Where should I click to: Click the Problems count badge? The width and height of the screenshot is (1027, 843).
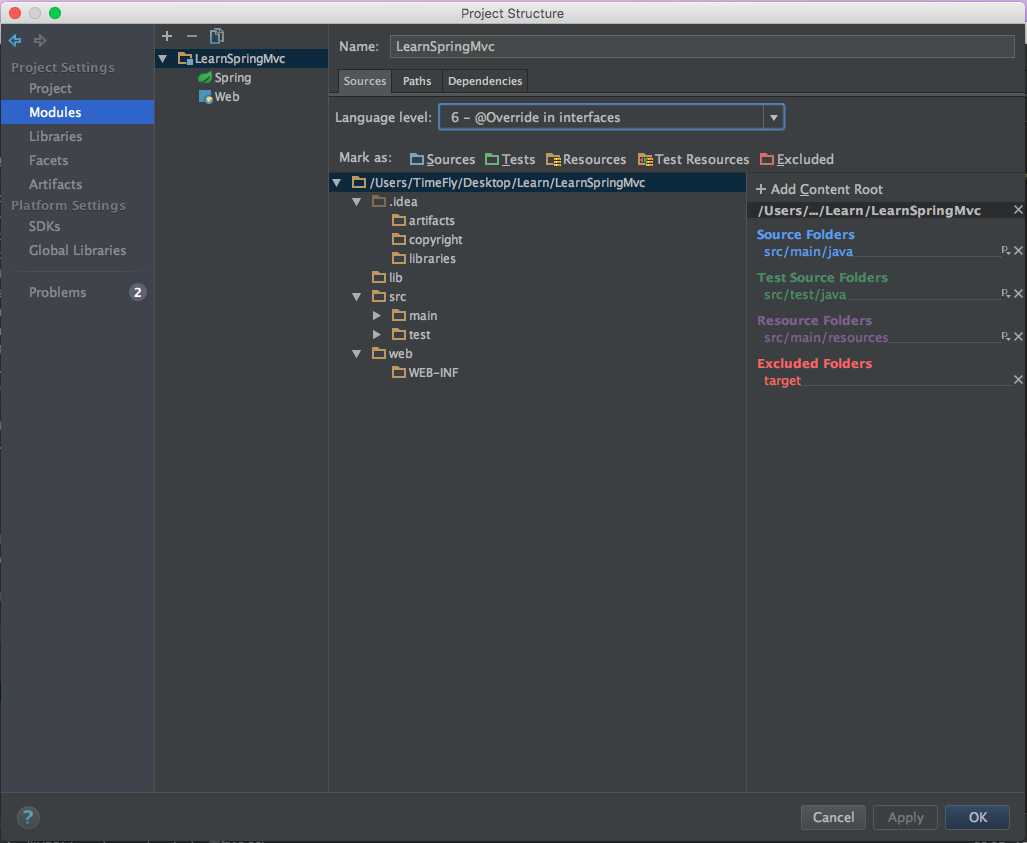138,292
